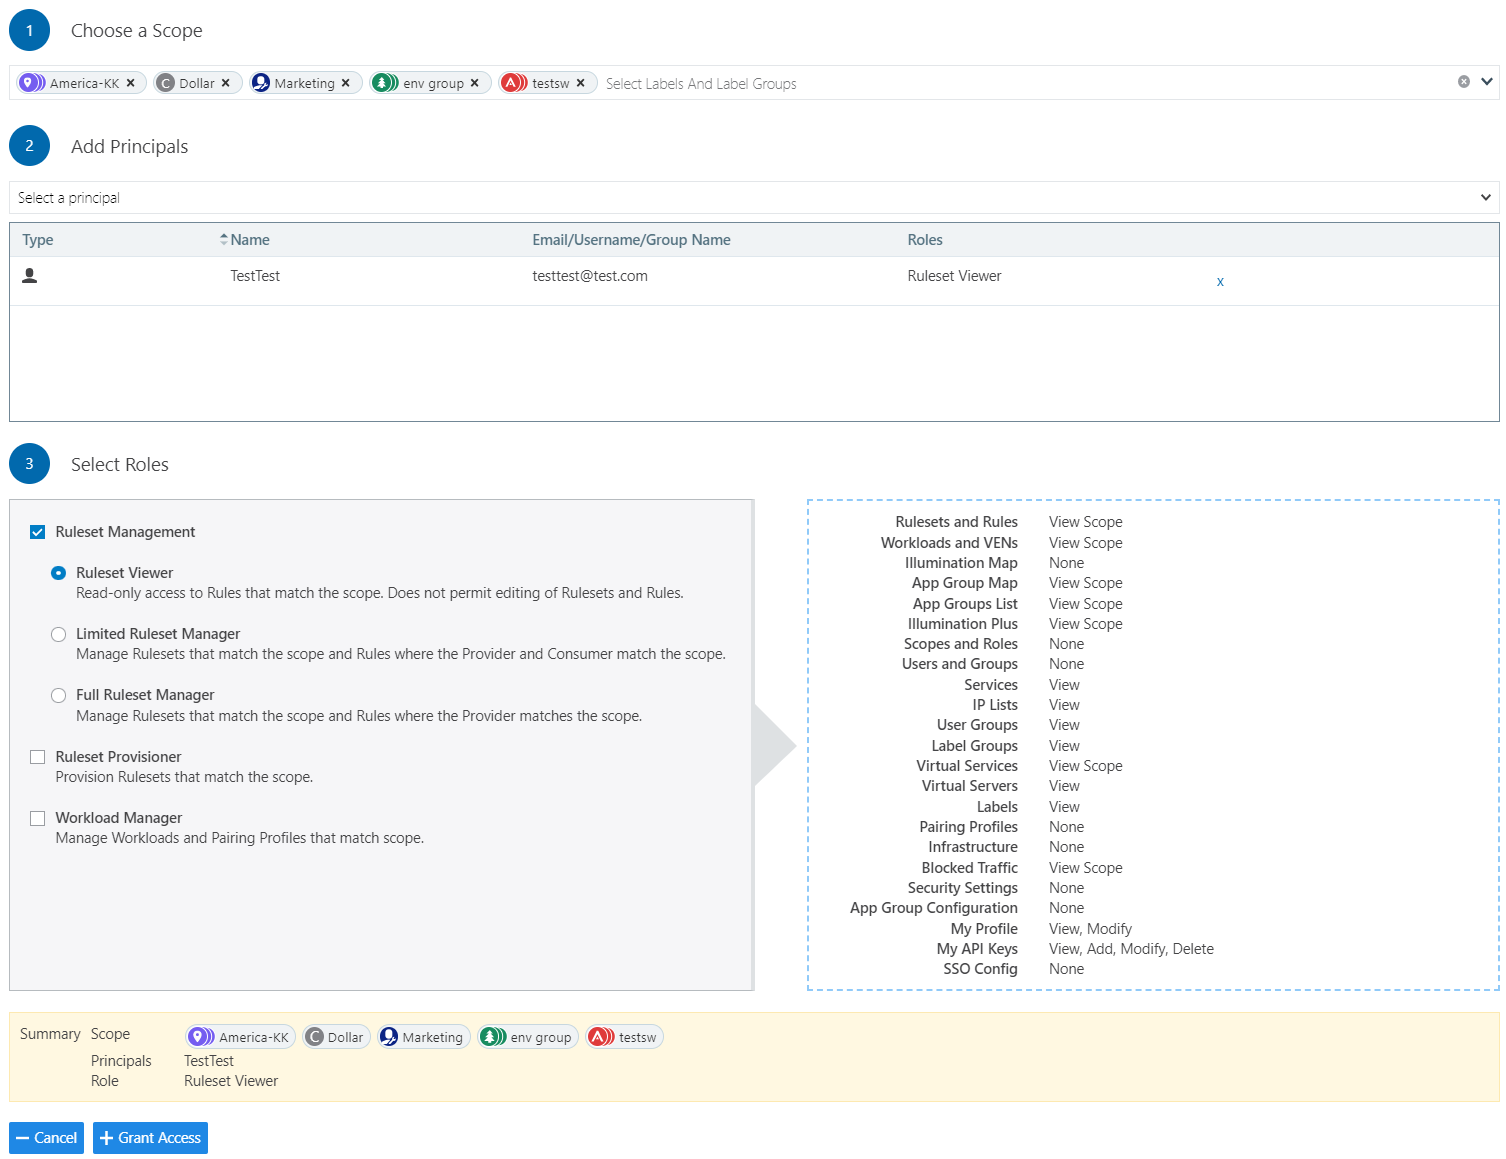Click the user type icon for TestTest
The height and width of the screenshot is (1159, 1506).
(x=30, y=276)
